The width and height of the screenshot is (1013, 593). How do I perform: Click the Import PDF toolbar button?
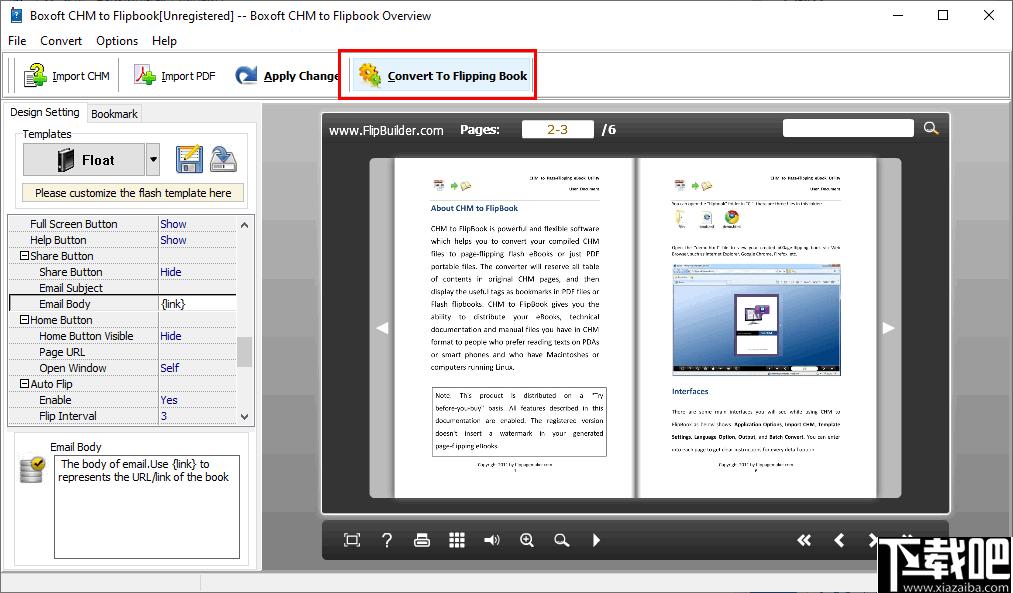174,76
